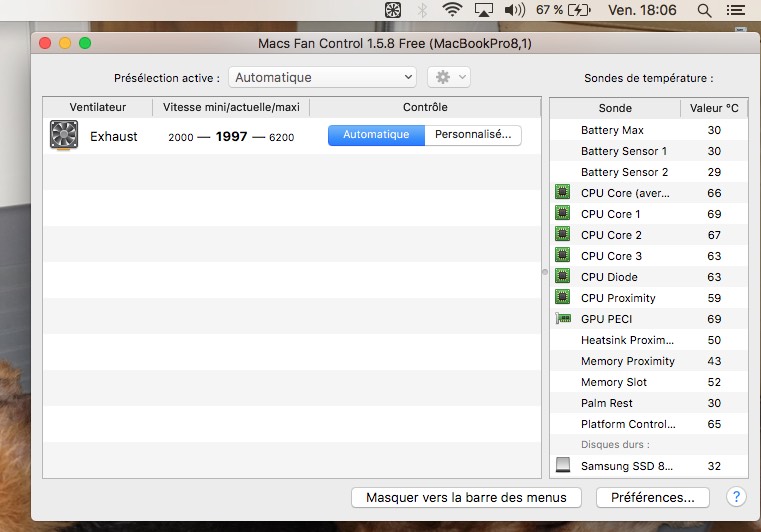Open the Préférences… button
Screen dimensions: 761x532
653,498
